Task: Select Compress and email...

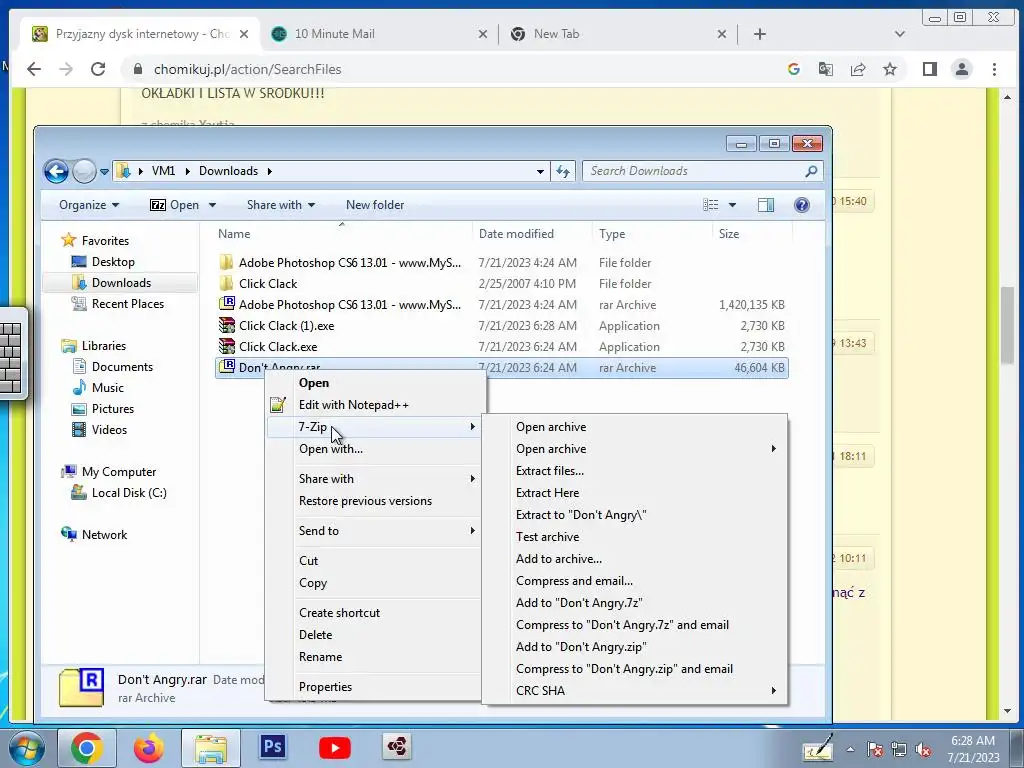Action: tap(574, 581)
